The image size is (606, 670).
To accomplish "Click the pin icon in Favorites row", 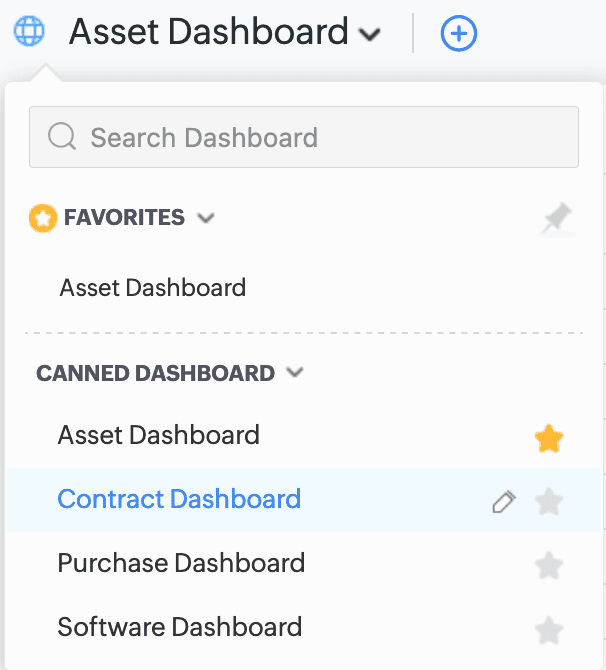I will (x=556, y=218).
